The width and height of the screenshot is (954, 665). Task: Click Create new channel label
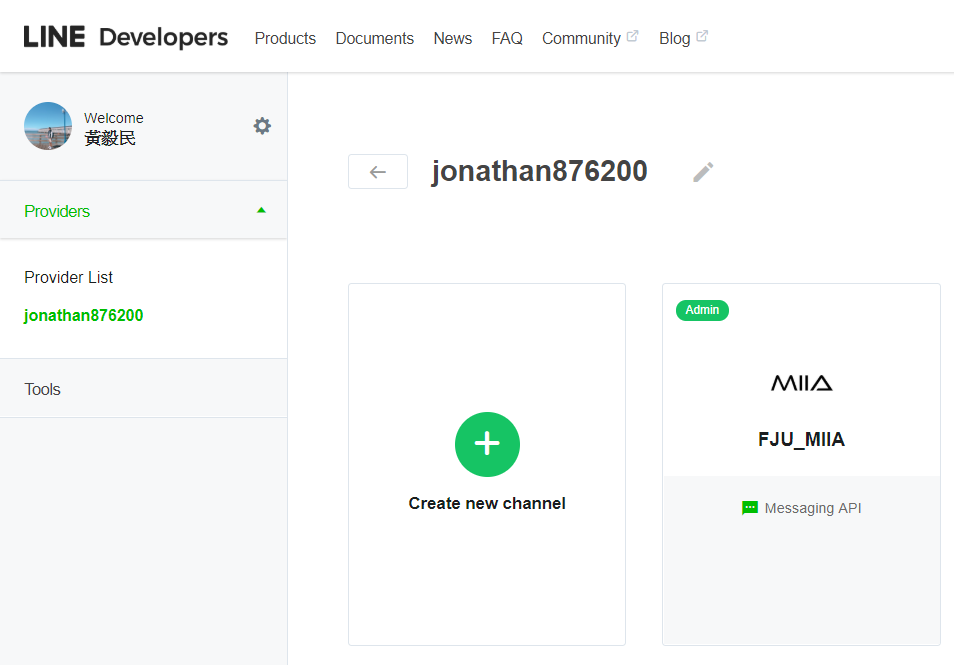(x=487, y=503)
